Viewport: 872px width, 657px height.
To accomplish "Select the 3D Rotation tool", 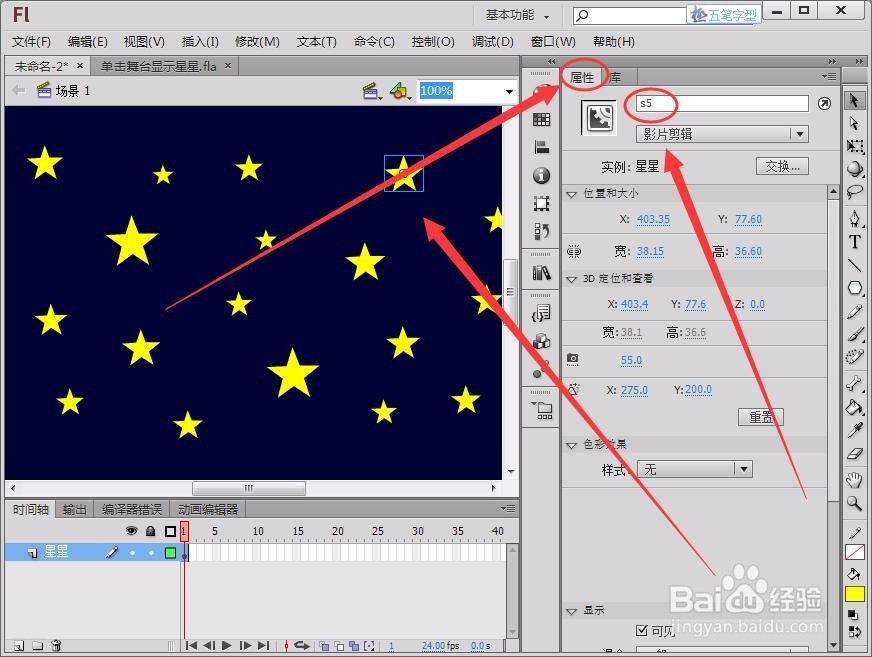I will click(x=855, y=169).
